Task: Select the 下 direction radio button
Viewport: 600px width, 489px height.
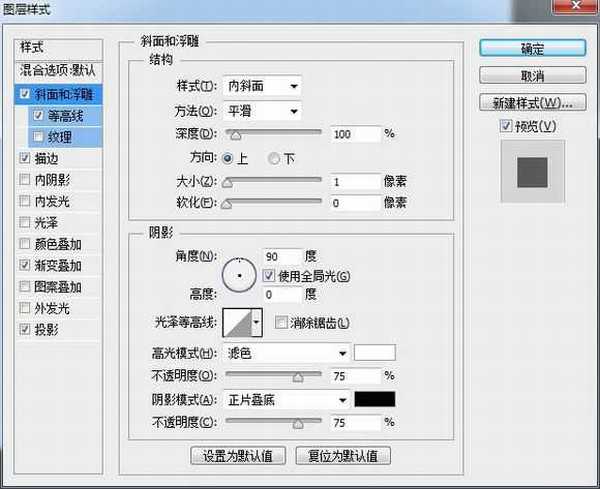Action: [274, 158]
